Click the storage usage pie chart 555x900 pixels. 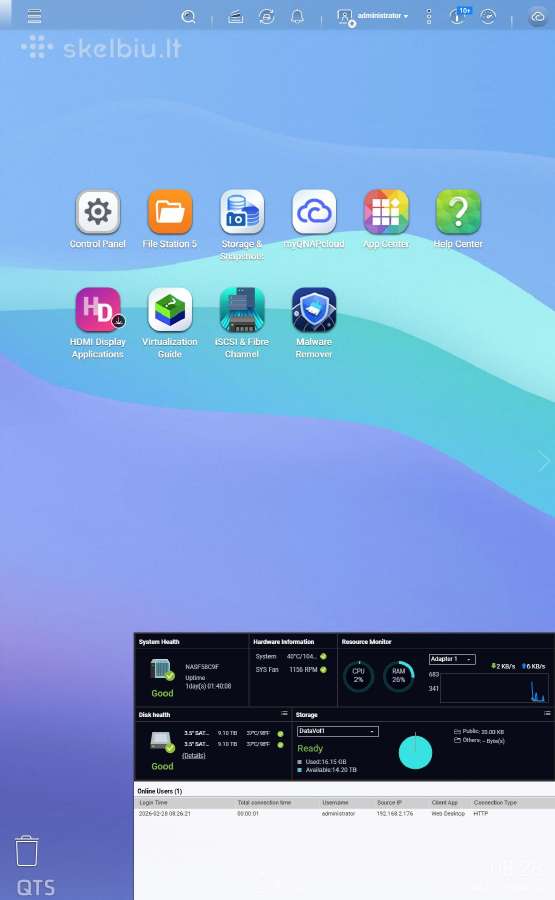(415, 751)
